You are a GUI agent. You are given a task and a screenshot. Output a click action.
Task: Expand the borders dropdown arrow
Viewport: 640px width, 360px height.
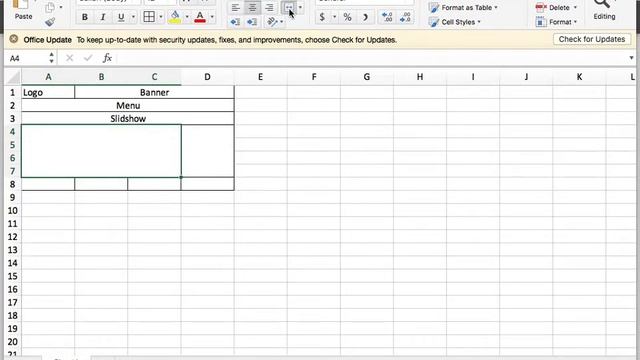pos(161,17)
